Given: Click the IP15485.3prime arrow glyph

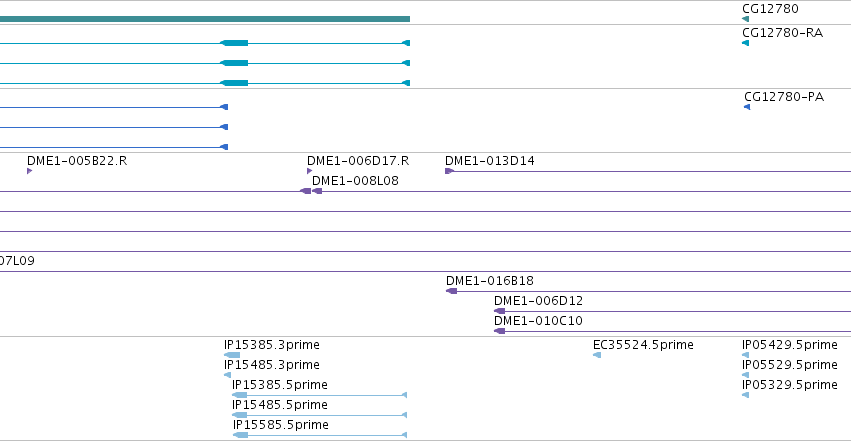Looking at the screenshot, I should tap(227, 375).
